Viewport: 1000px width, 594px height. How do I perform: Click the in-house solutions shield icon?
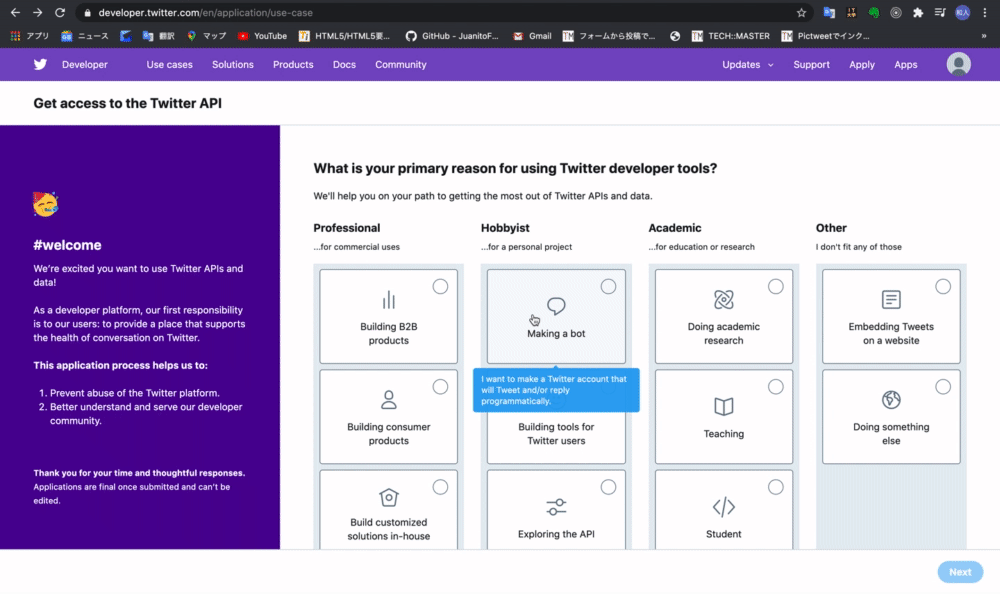click(388, 497)
